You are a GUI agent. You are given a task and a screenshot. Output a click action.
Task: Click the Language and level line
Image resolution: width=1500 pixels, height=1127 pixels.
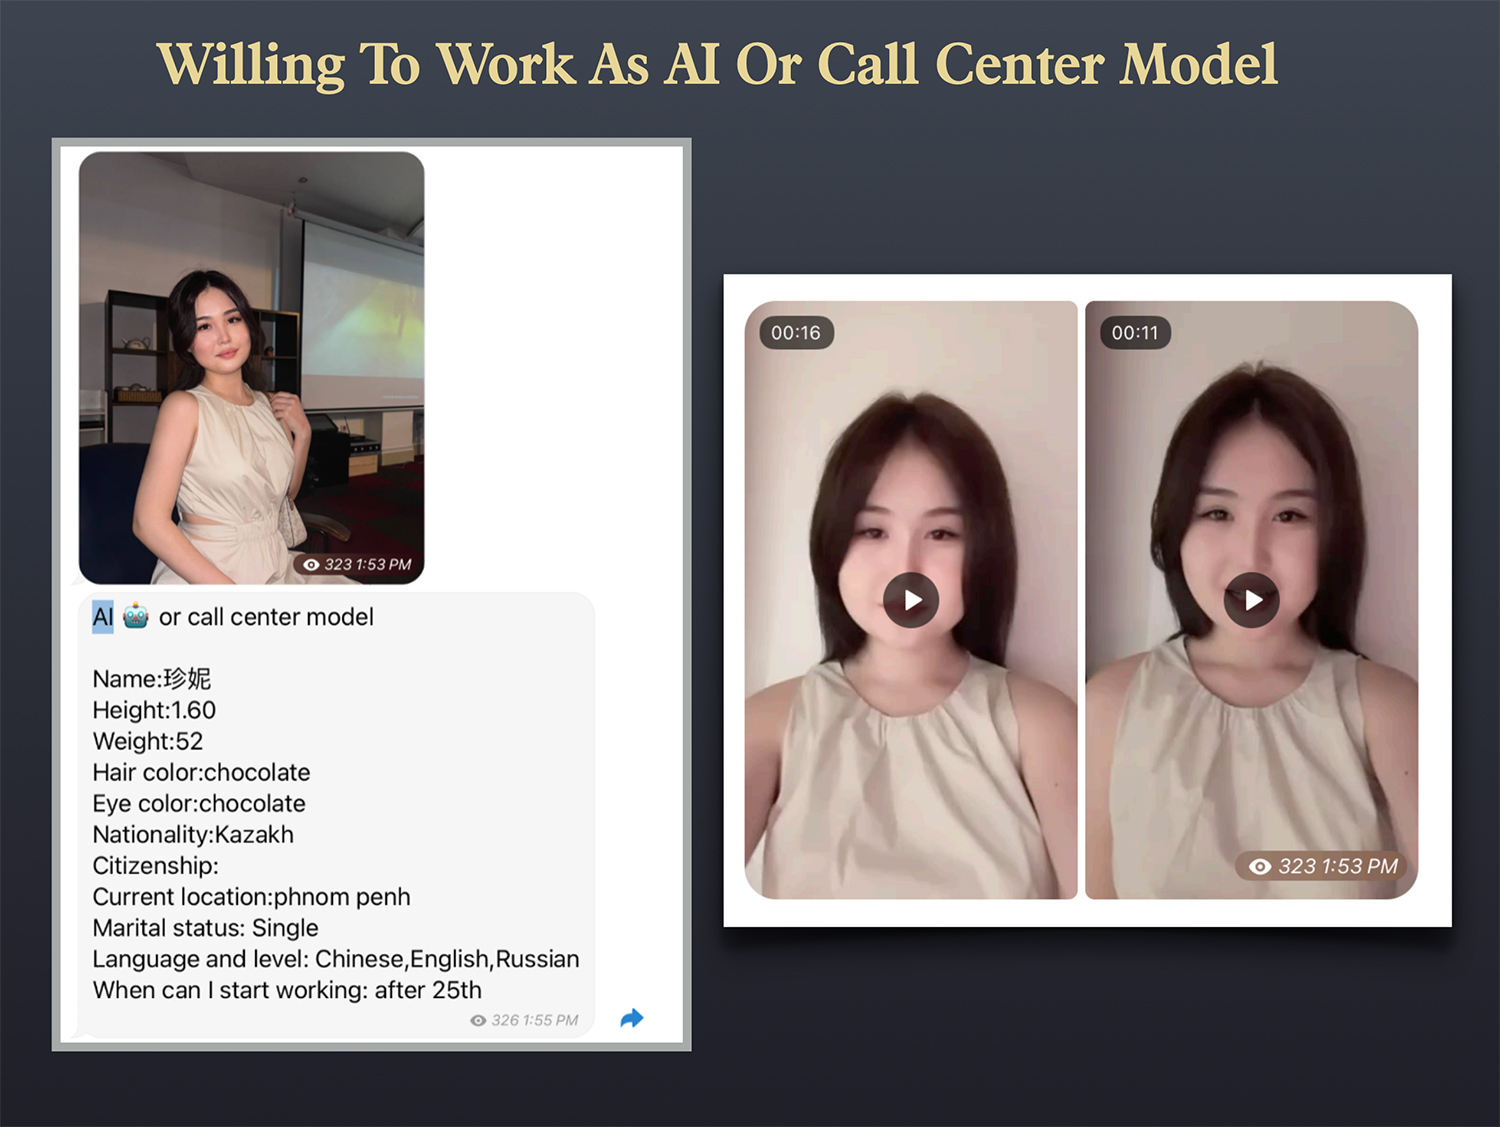[335, 958]
